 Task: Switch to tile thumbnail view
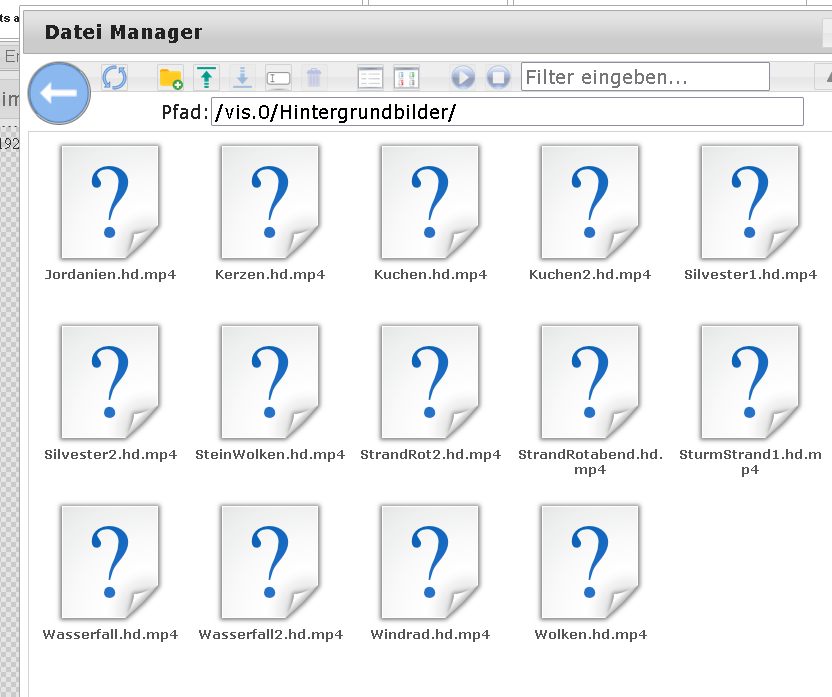(406, 78)
